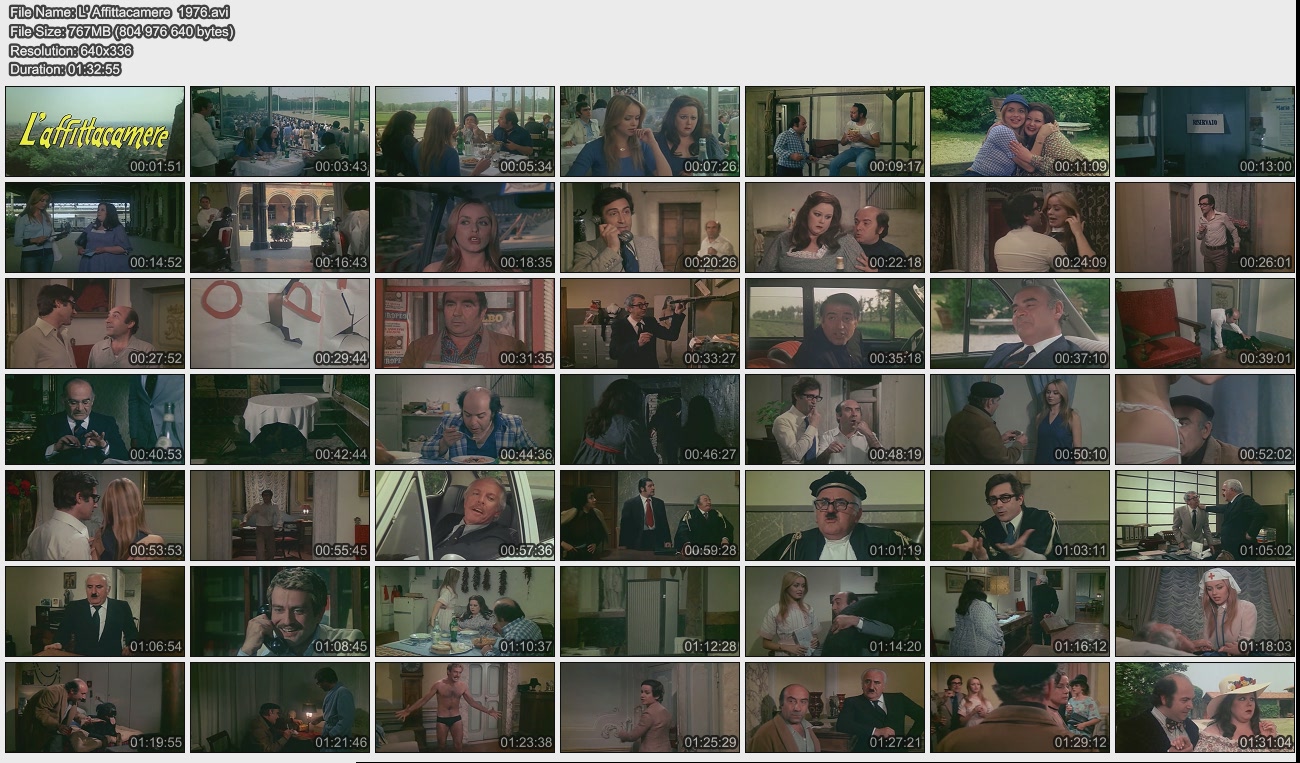Click the File Name text line

tap(119, 12)
